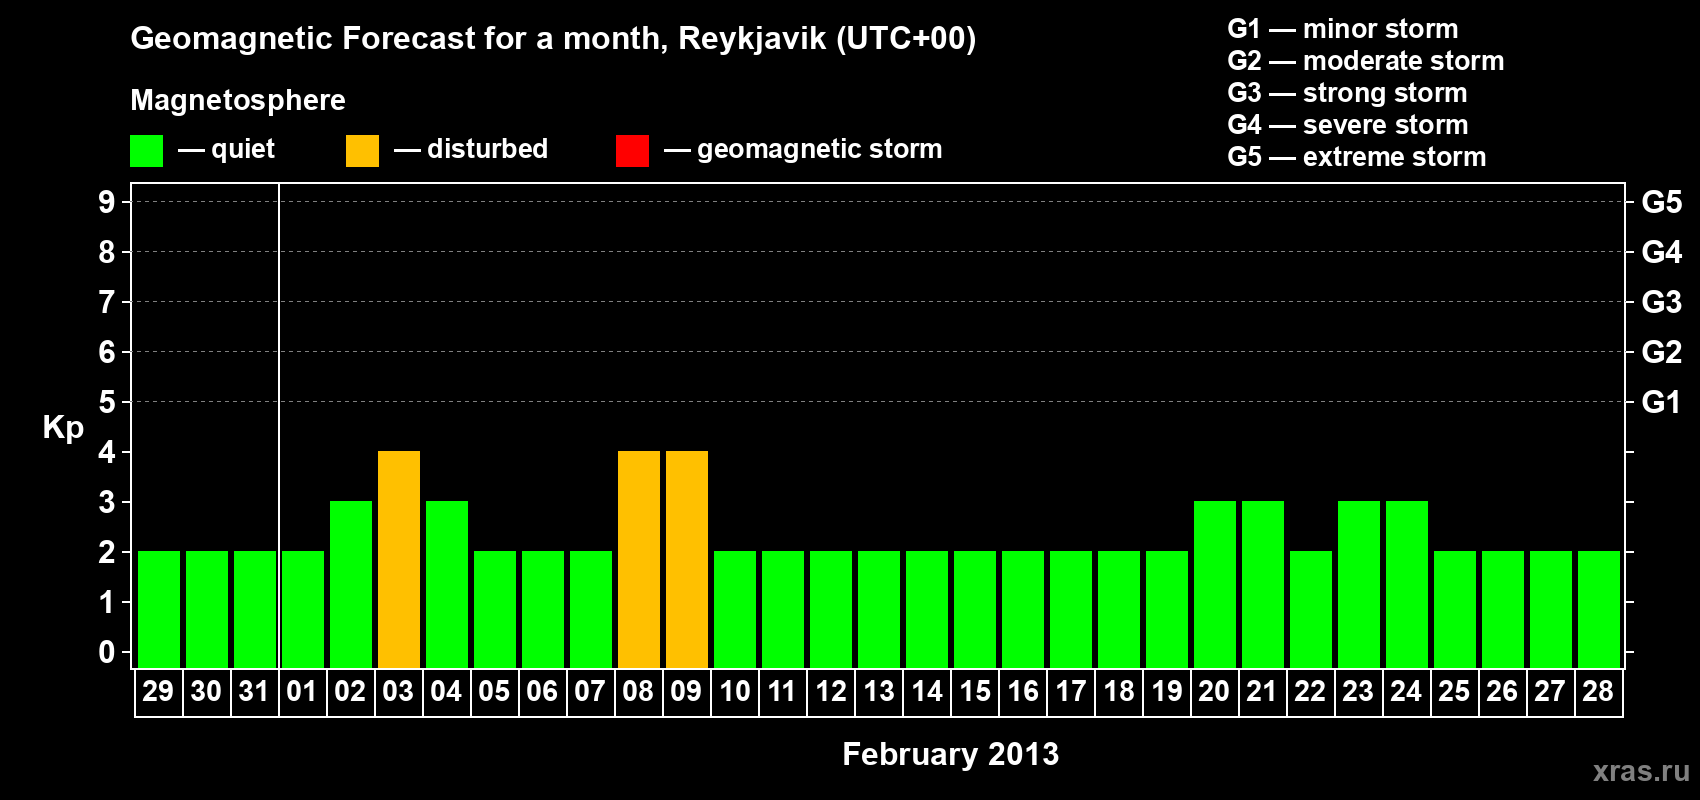Viewport: 1700px width, 800px height.
Task: Click the green bar for day 24
Action: (1407, 584)
